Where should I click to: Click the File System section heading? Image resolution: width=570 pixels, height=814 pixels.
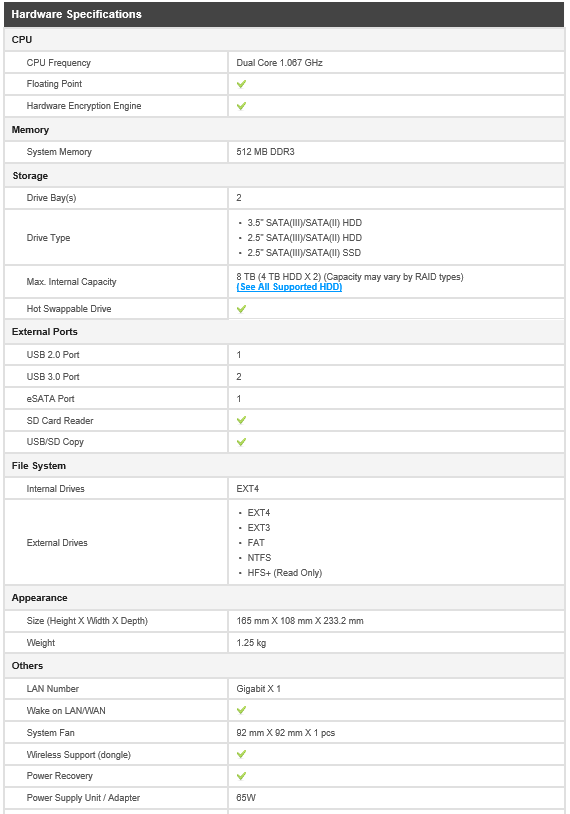point(39,466)
